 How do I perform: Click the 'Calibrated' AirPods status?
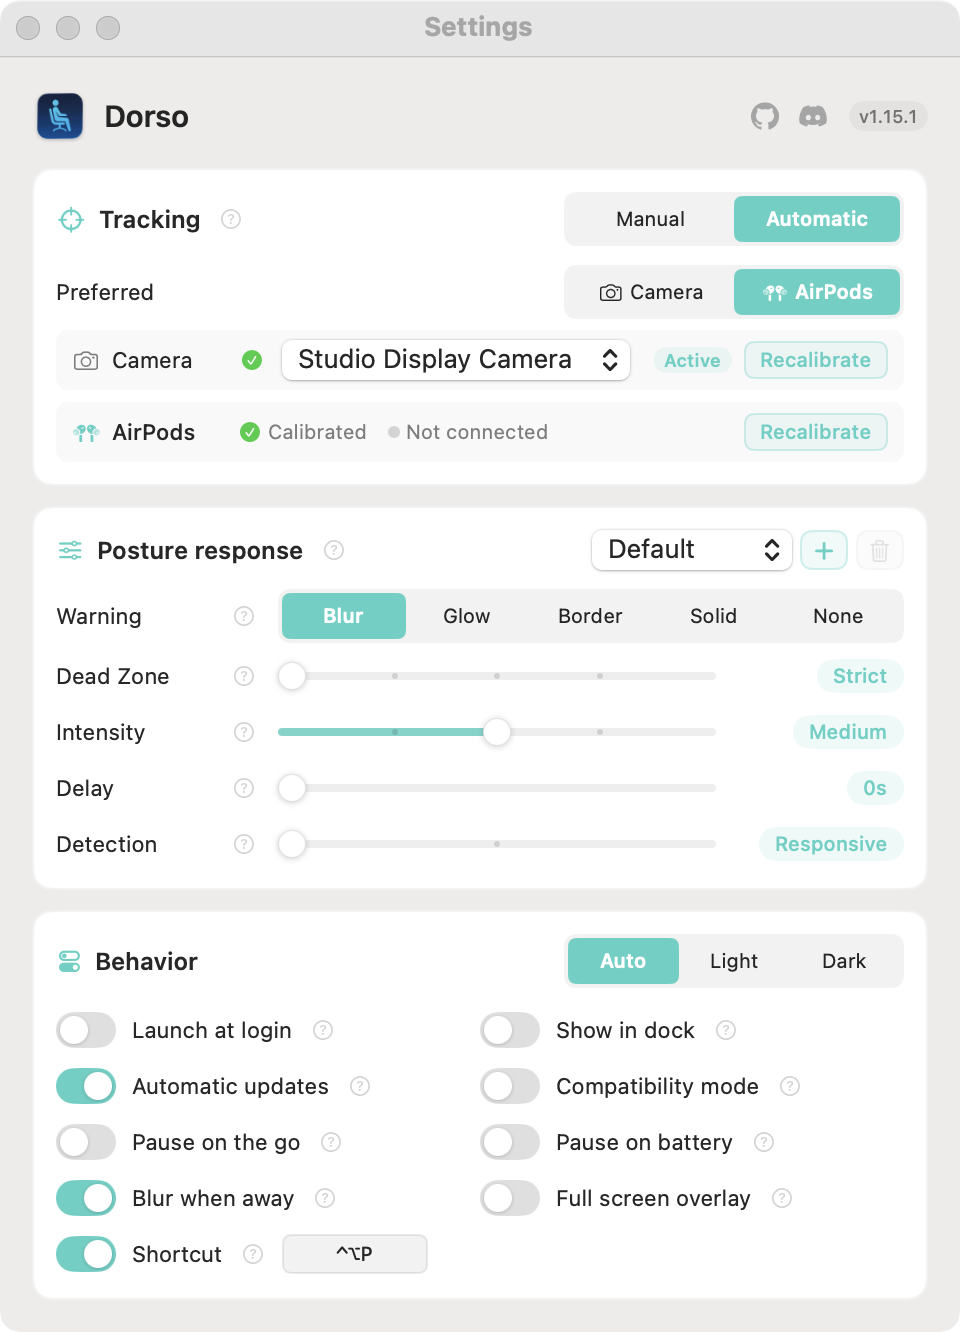303,432
